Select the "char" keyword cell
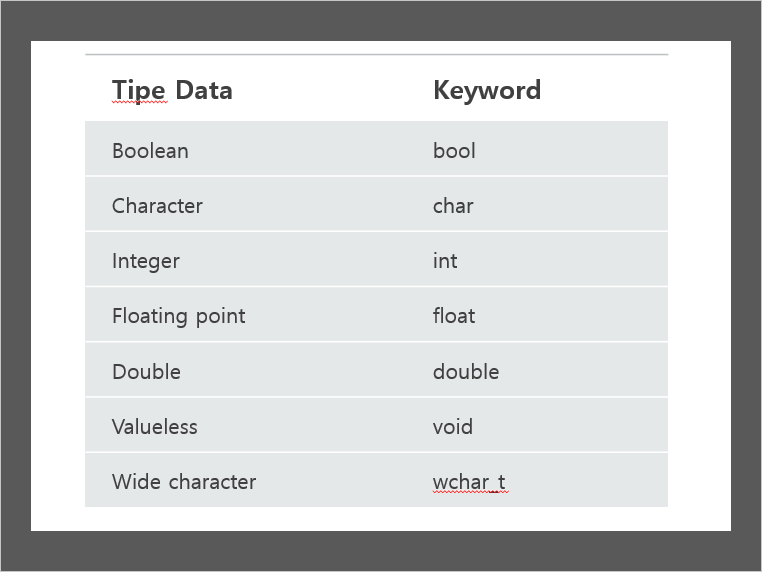This screenshot has height=572, width=762. pos(453,206)
